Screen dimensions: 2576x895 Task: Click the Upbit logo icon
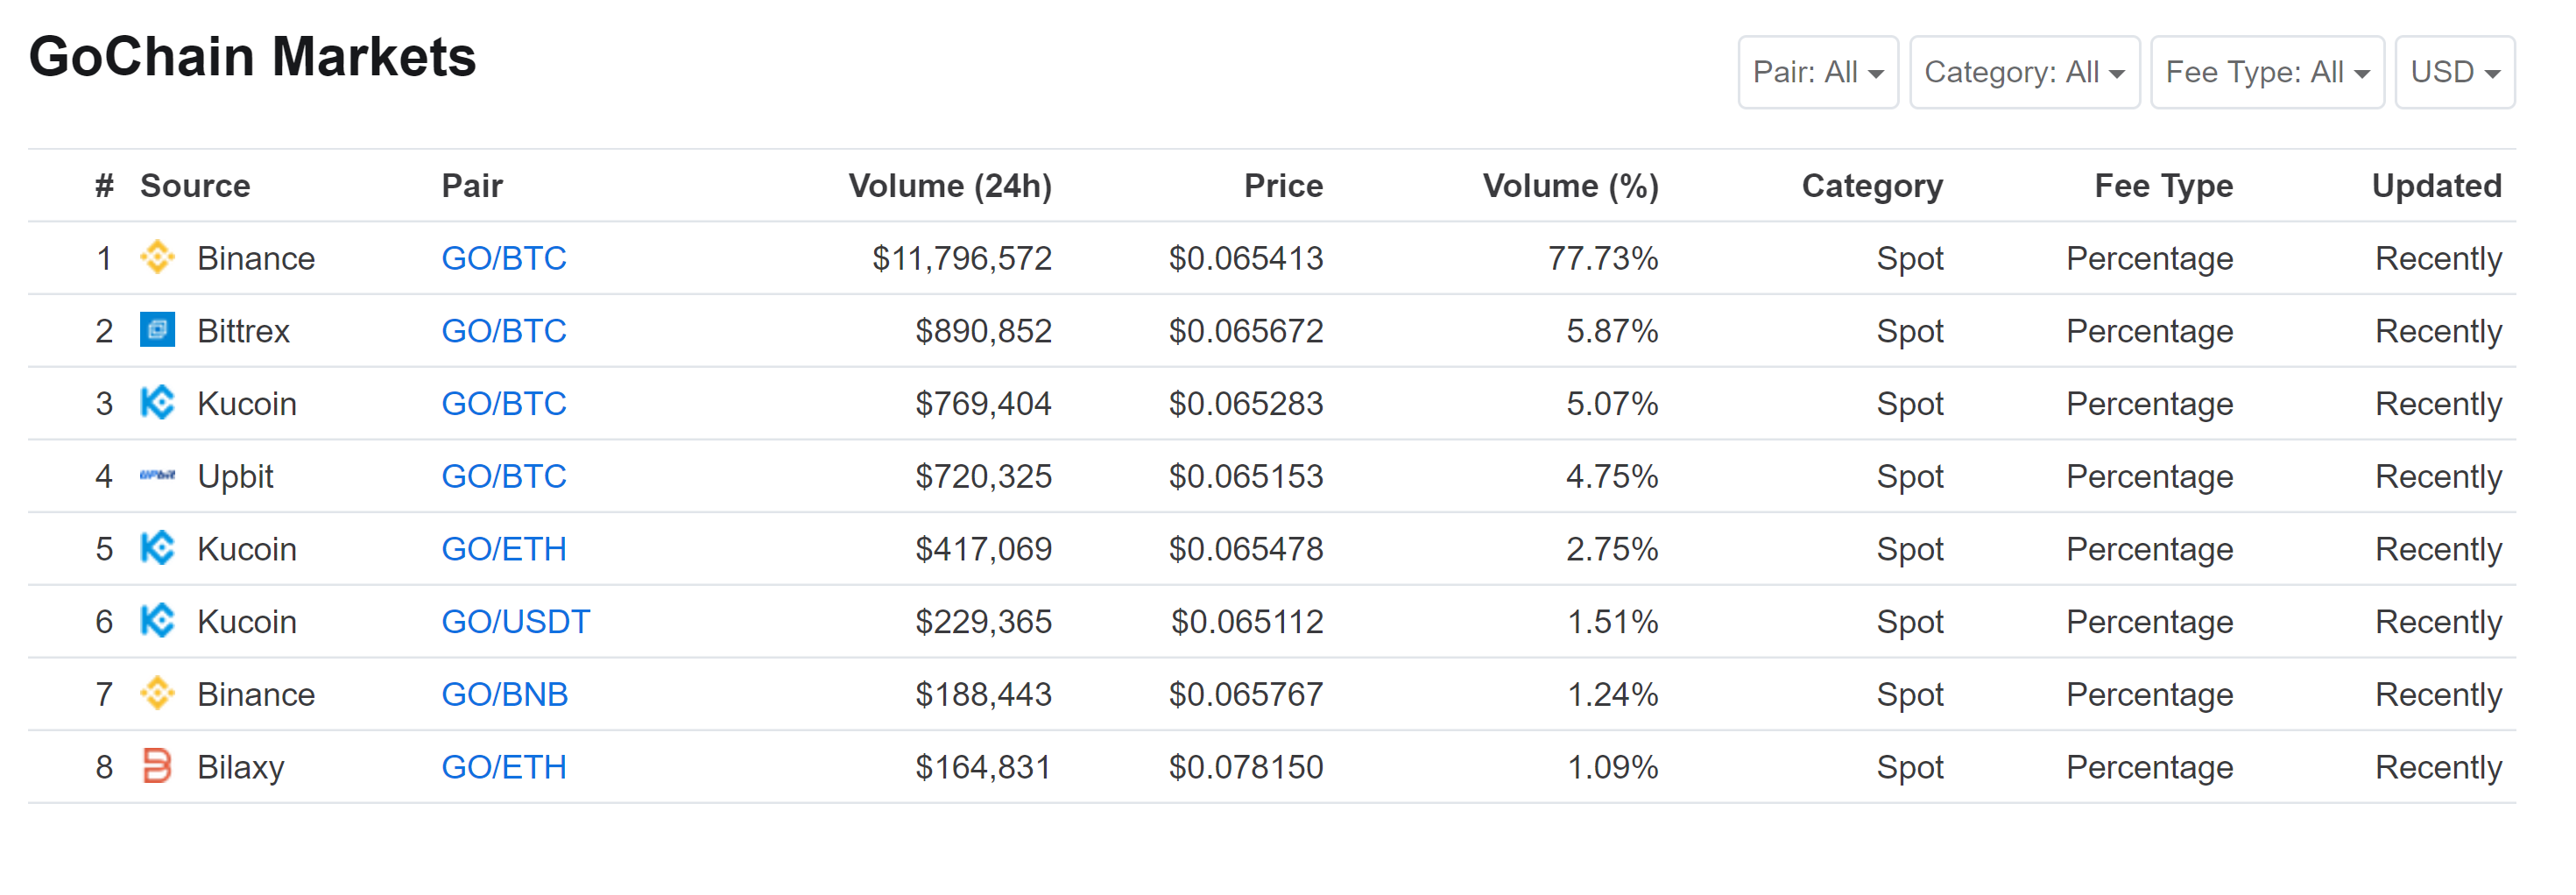pyautogui.click(x=157, y=476)
